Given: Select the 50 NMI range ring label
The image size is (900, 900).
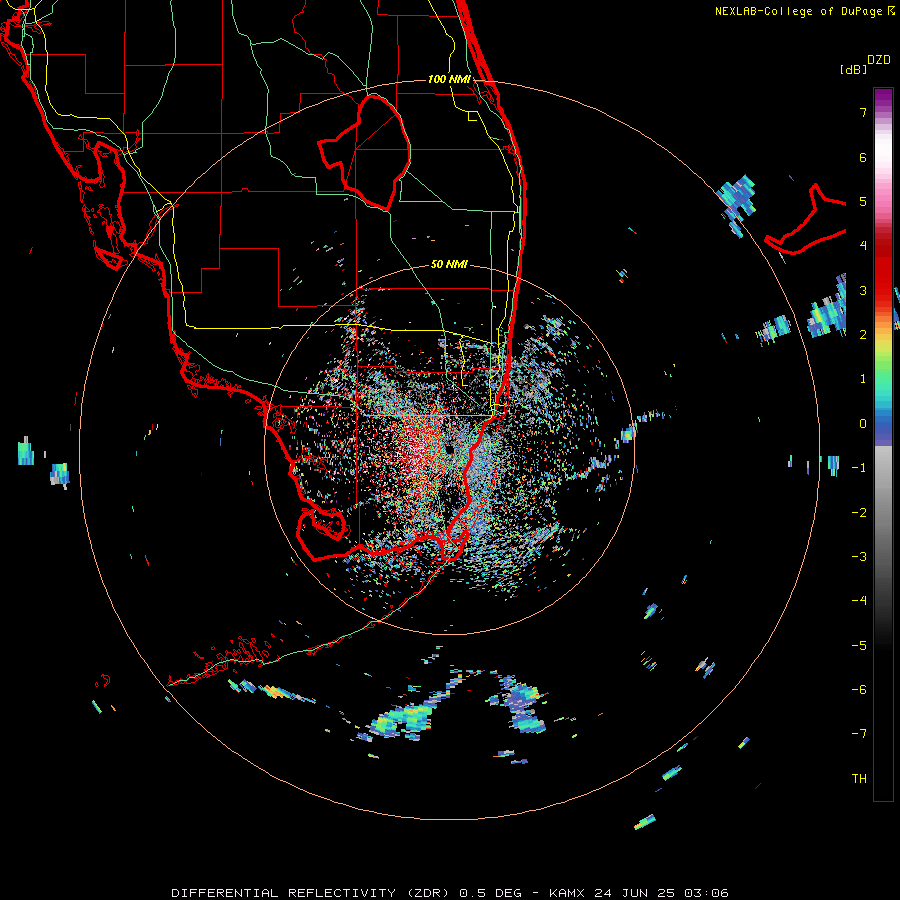Looking at the screenshot, I should click(x=449, y=264).
